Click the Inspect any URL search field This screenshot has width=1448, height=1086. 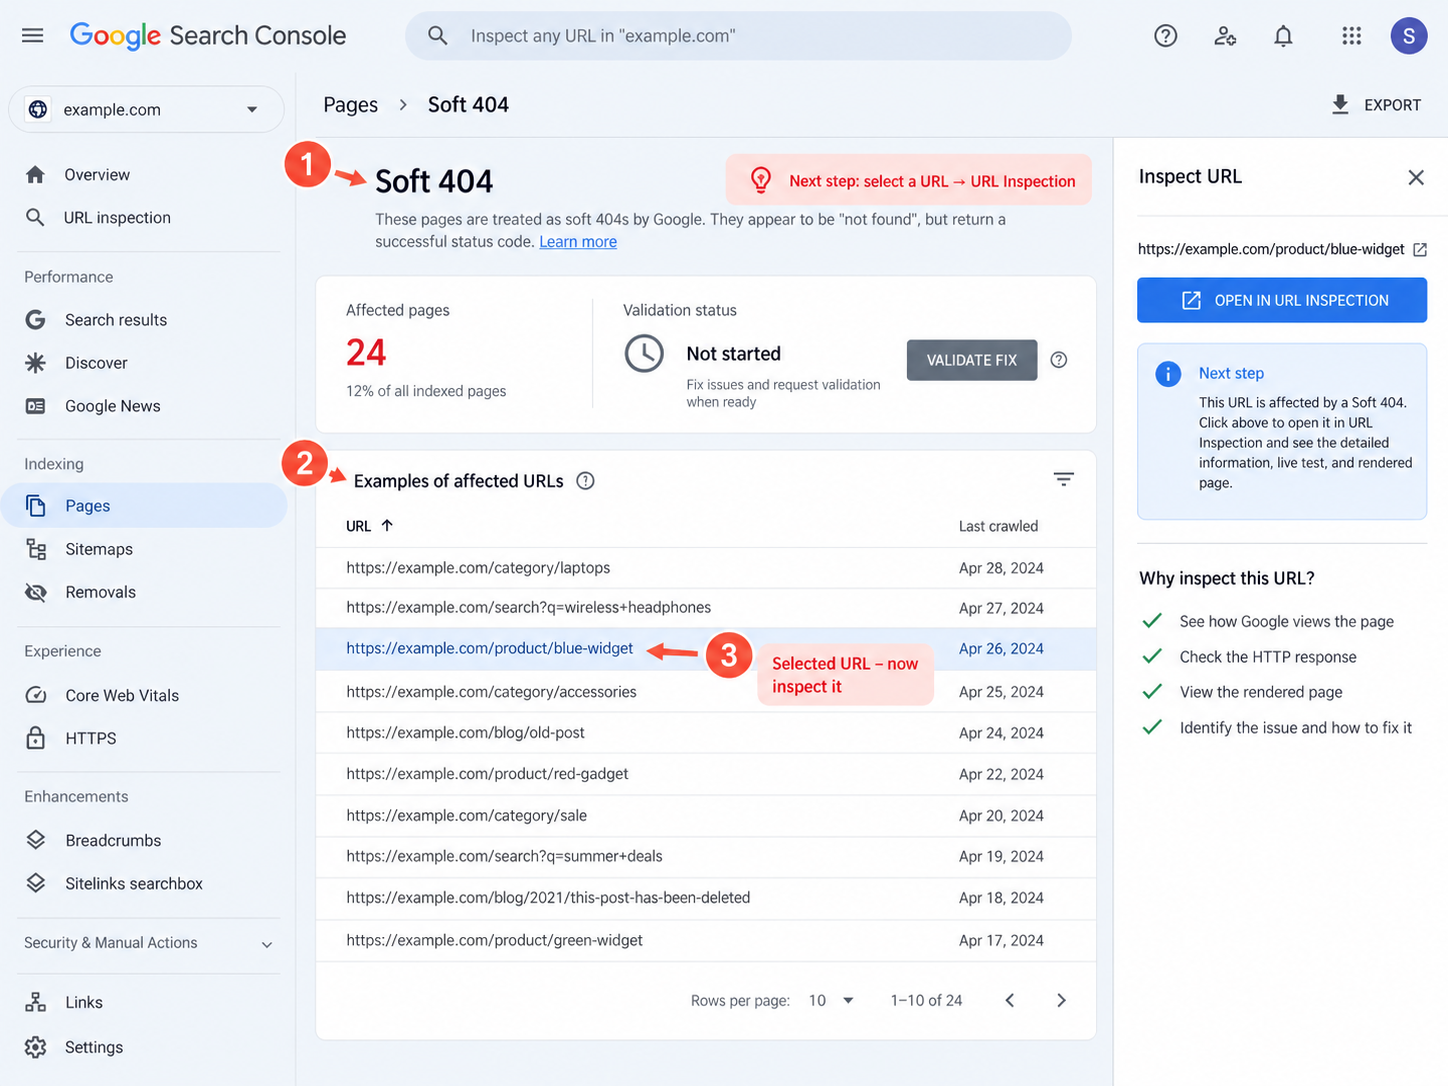pos(738,36)
